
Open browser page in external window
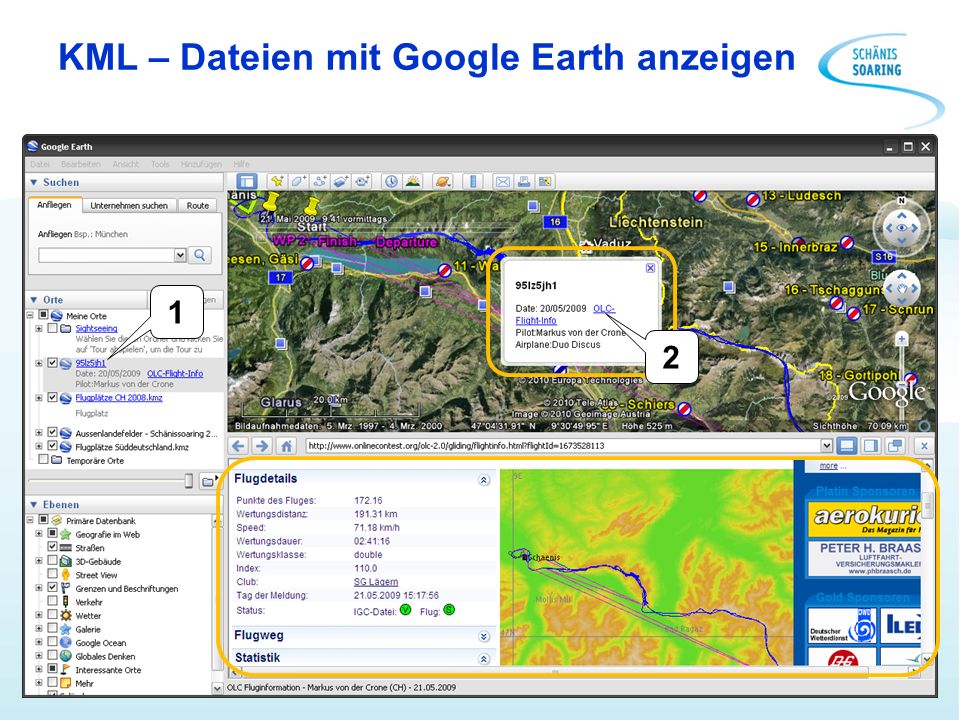[894, 446]
